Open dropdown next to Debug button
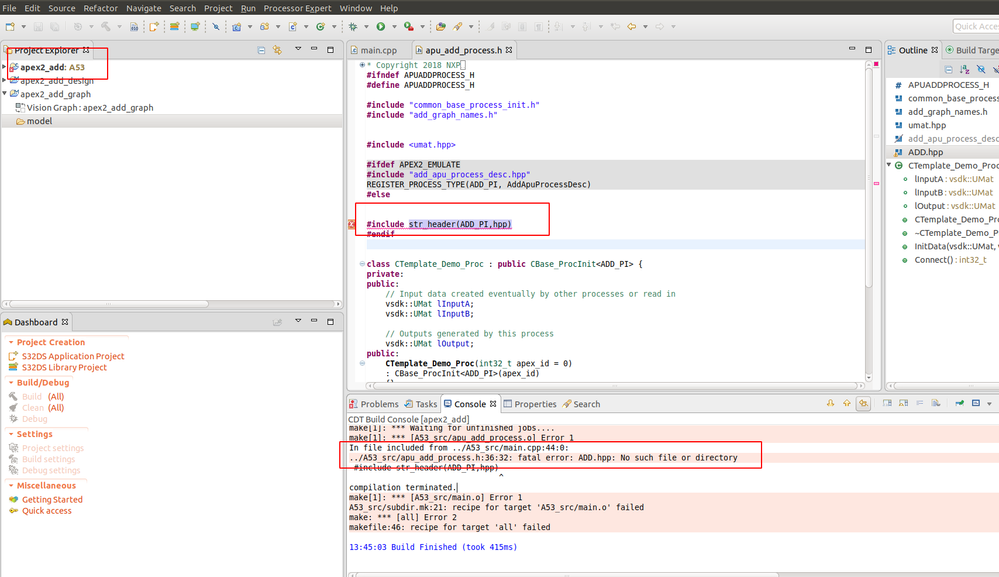This screenshot has width=999, height=577. click(366, 27)
